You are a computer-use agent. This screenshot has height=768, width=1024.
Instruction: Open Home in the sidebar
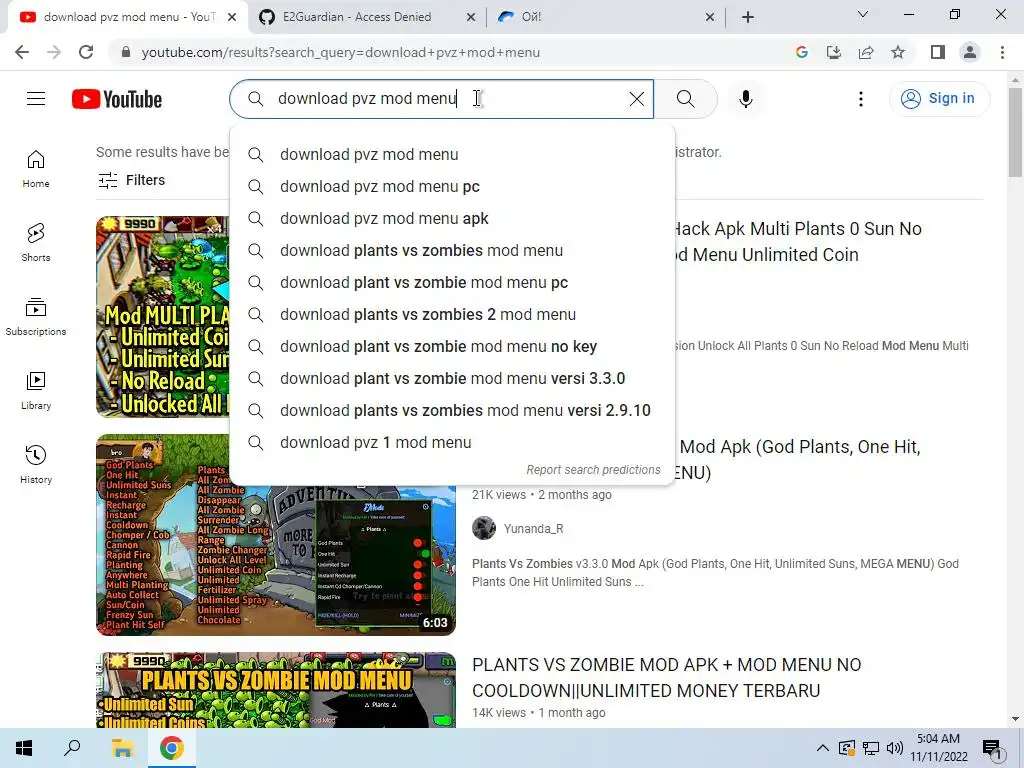pos(36,169)
